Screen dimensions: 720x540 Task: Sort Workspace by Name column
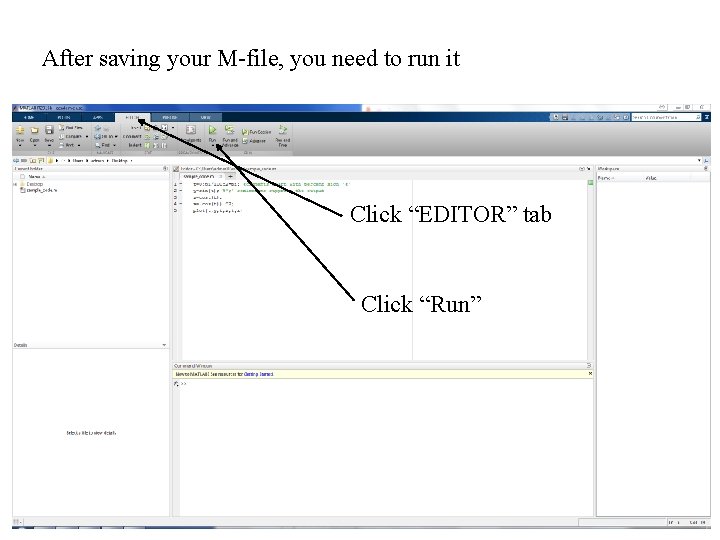click(x=606, y=178)
